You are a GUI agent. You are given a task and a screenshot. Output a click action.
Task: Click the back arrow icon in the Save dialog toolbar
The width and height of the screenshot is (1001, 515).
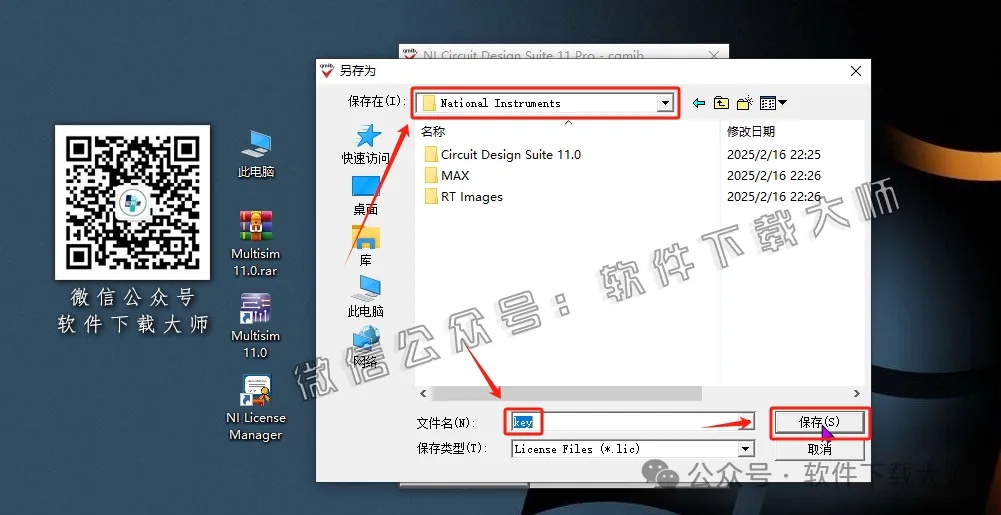699,103
